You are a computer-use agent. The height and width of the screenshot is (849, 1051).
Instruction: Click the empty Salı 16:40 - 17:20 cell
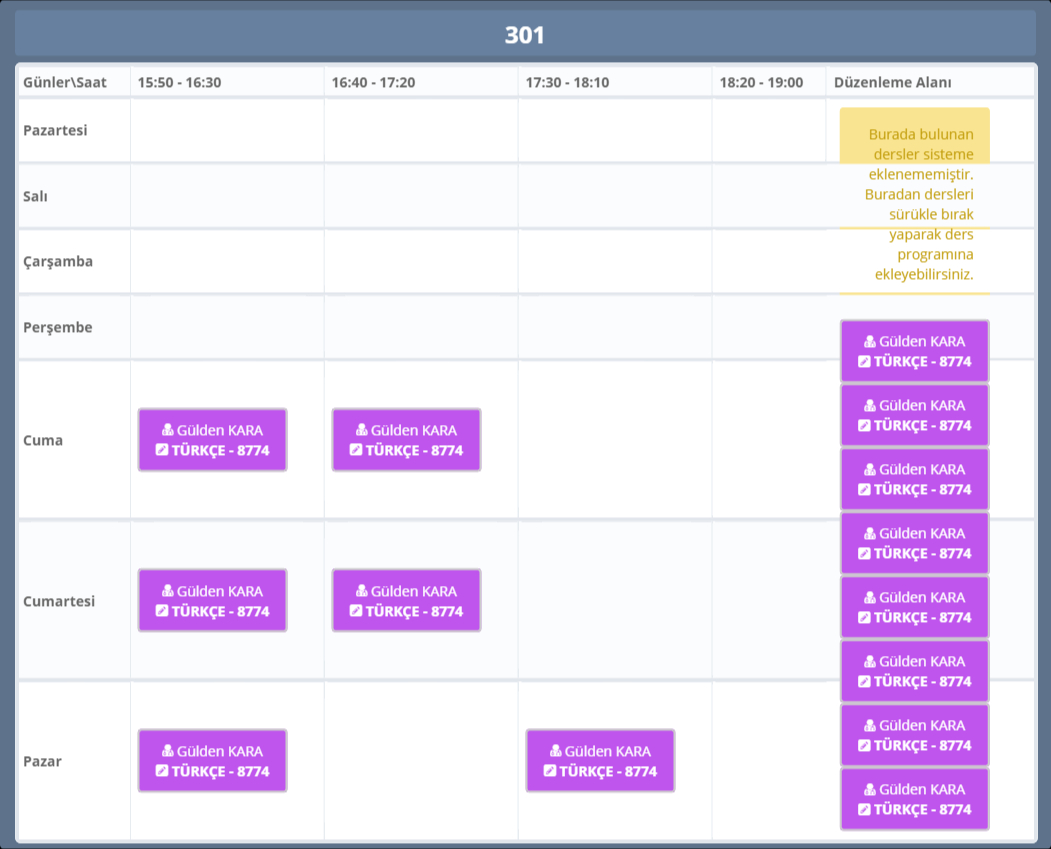tap(421, 196)
